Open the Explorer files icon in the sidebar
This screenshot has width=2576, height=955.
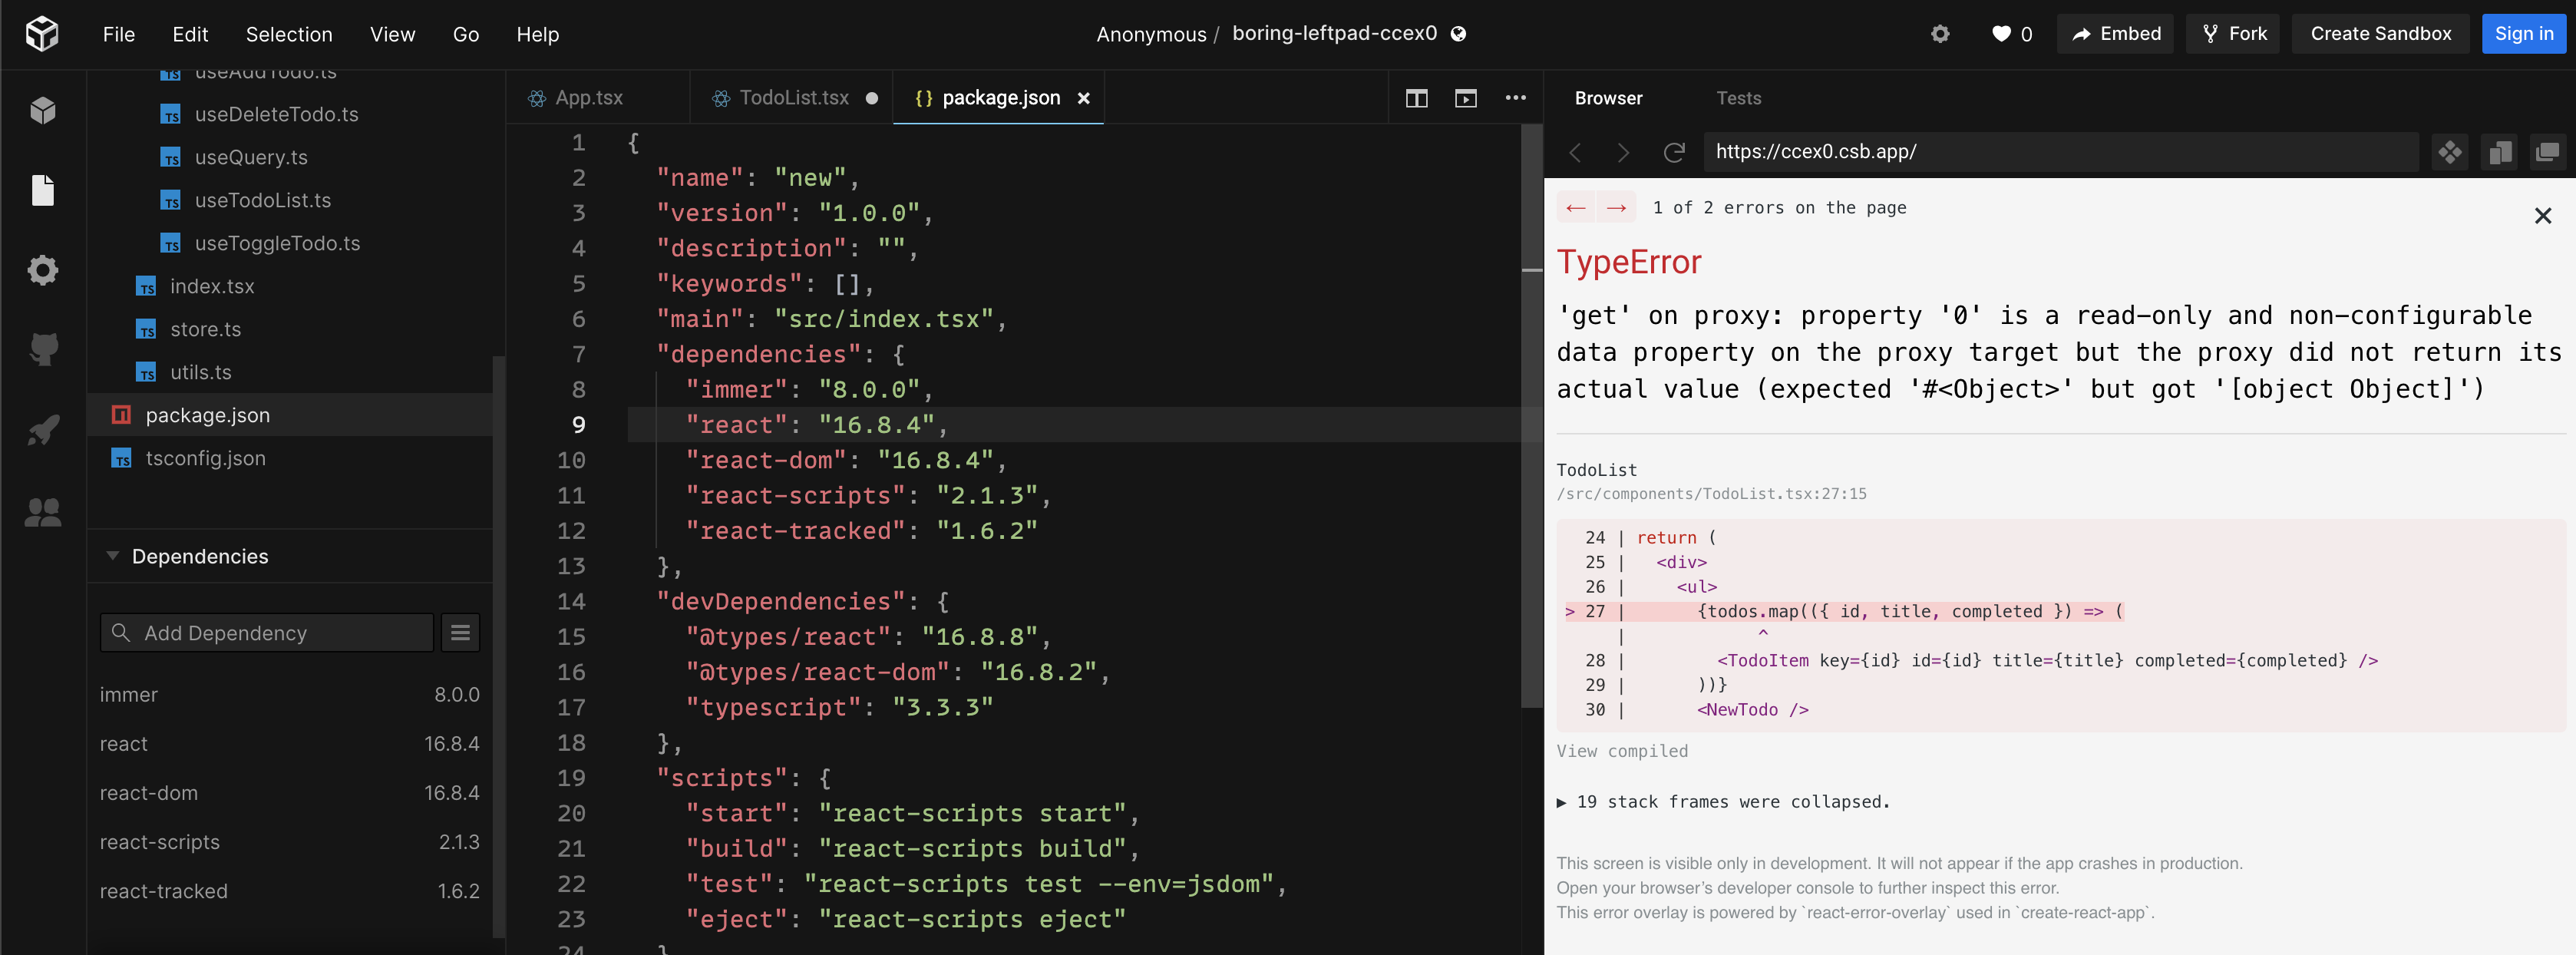coord(42,190)
